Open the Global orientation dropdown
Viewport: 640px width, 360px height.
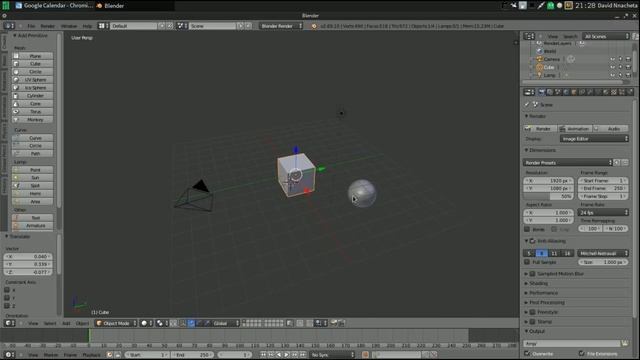point(225,323)
